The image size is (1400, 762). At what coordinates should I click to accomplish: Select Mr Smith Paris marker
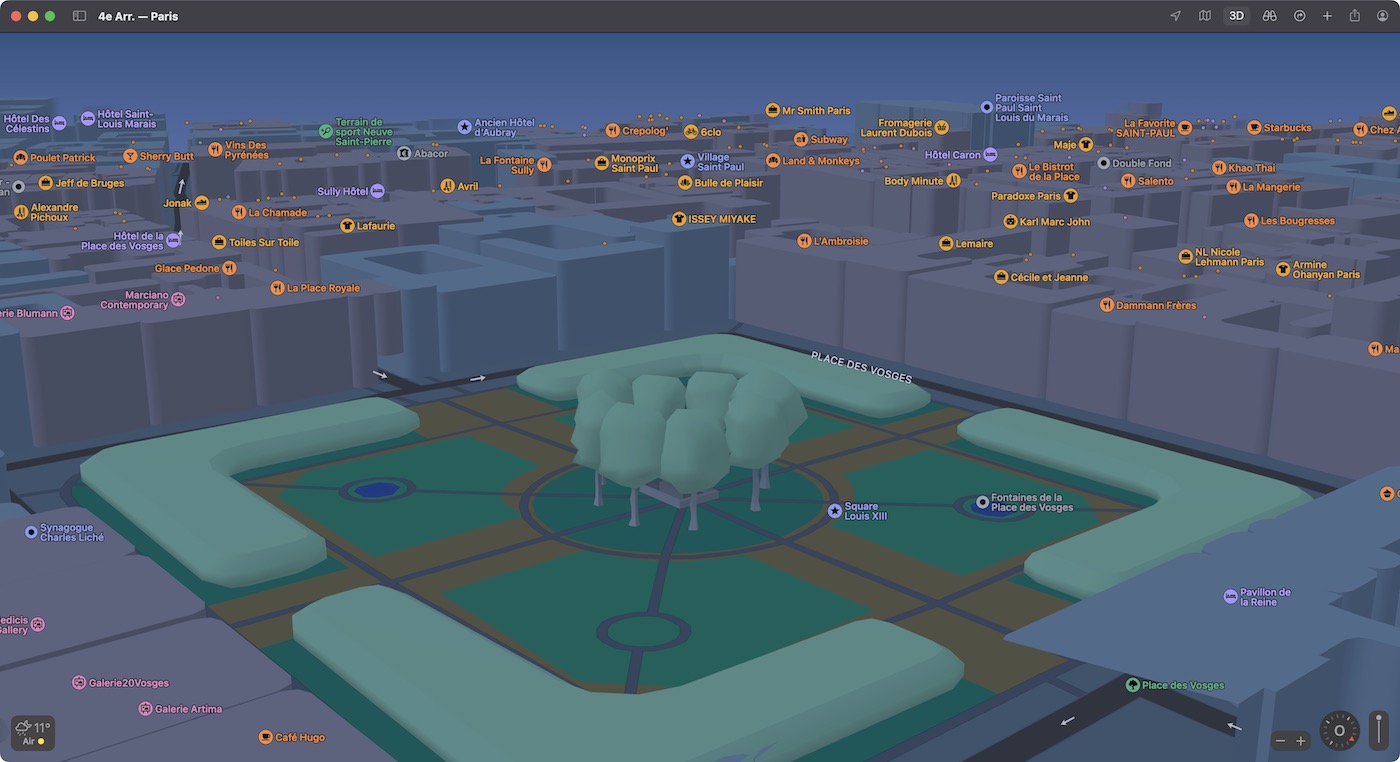(x=772, y=110)
